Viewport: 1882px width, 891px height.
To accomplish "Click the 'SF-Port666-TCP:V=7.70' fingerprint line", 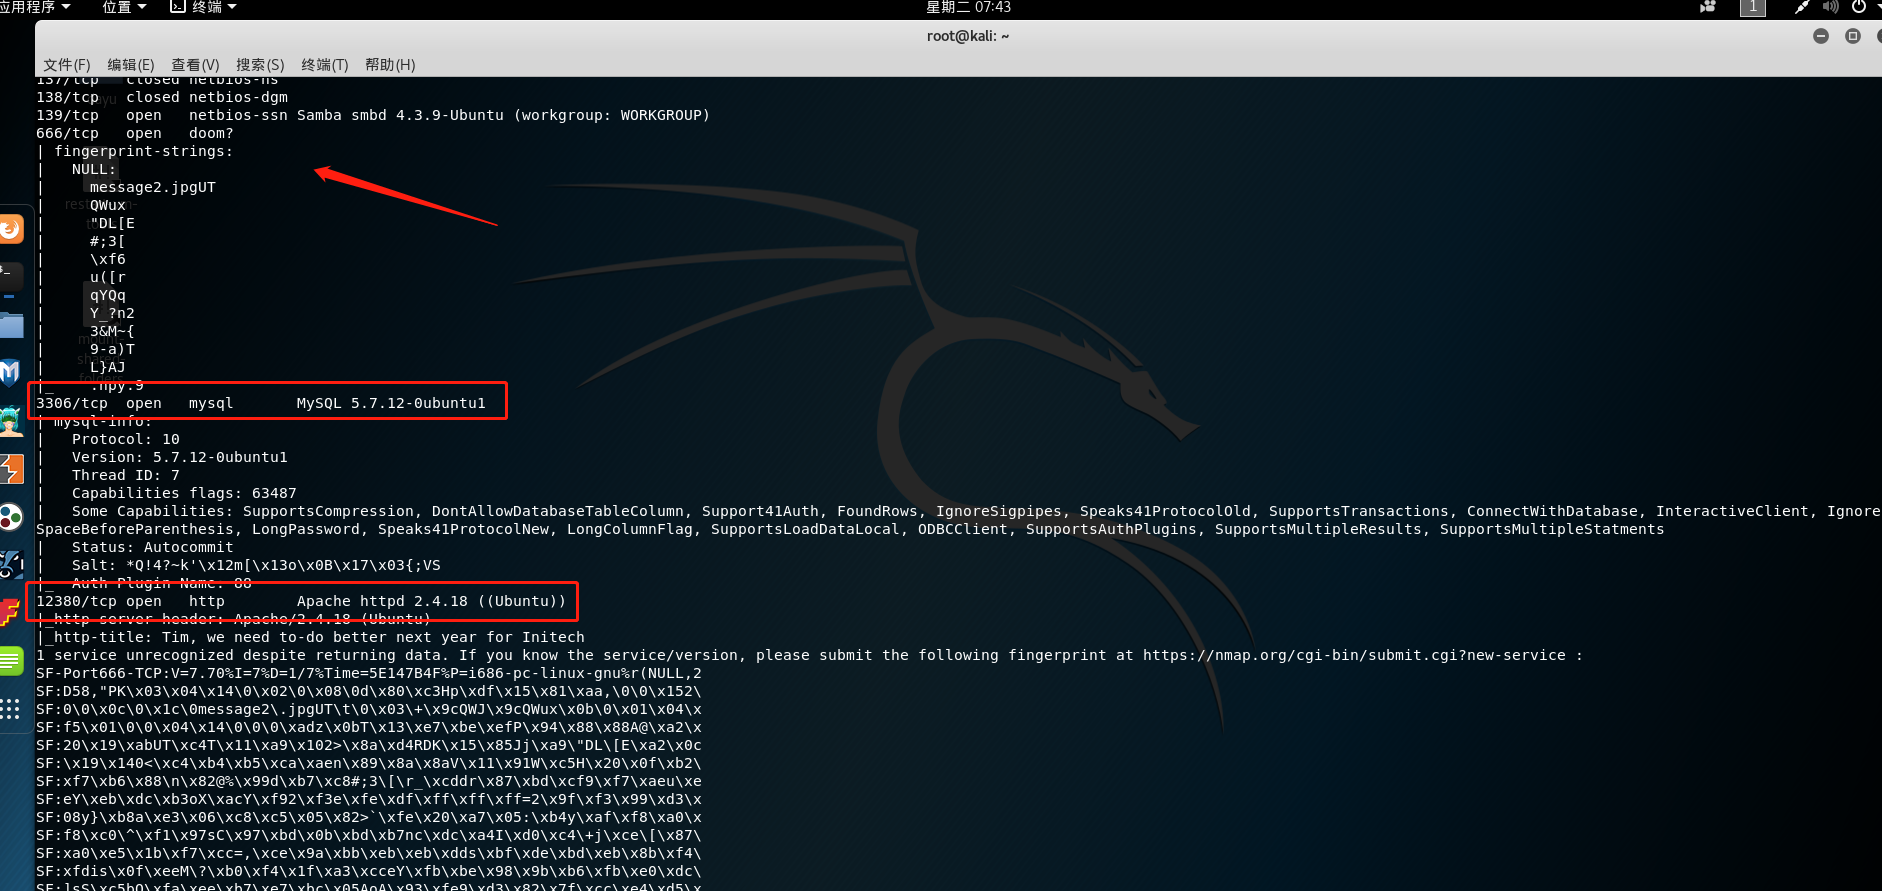I will [x=369, y=674].
